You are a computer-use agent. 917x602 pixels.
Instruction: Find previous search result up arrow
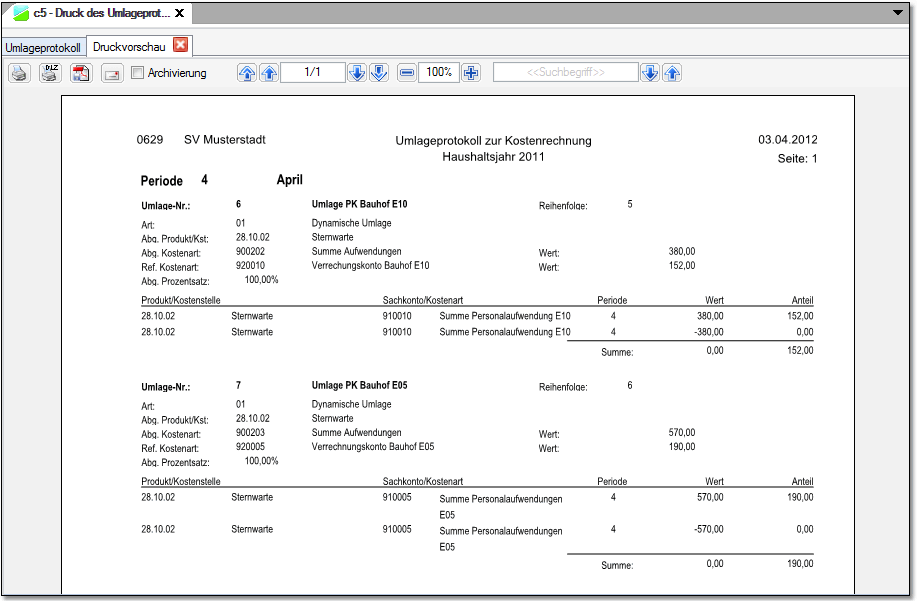tap(673, 73)
